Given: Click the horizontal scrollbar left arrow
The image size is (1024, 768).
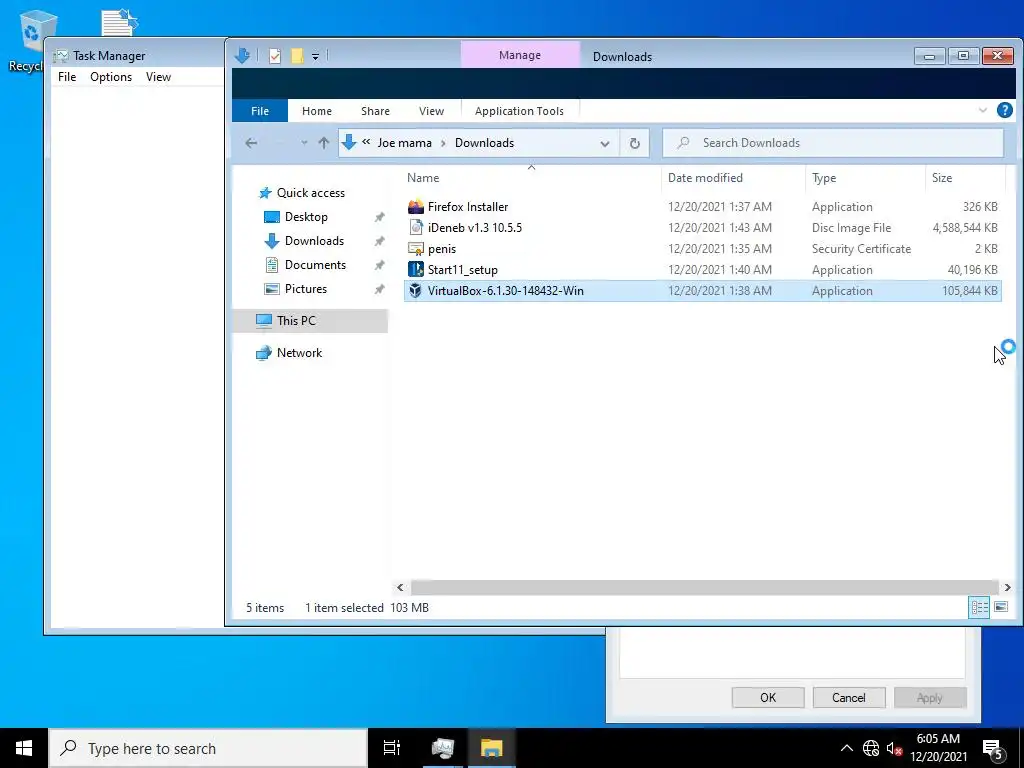Looking at the screenshot, I should pyautogui.click(x=400, y=588).
